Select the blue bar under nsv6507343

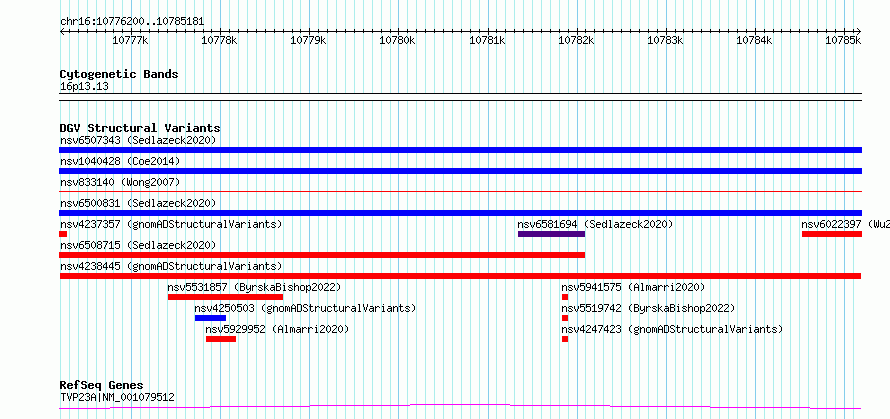[x=460, y=150]
